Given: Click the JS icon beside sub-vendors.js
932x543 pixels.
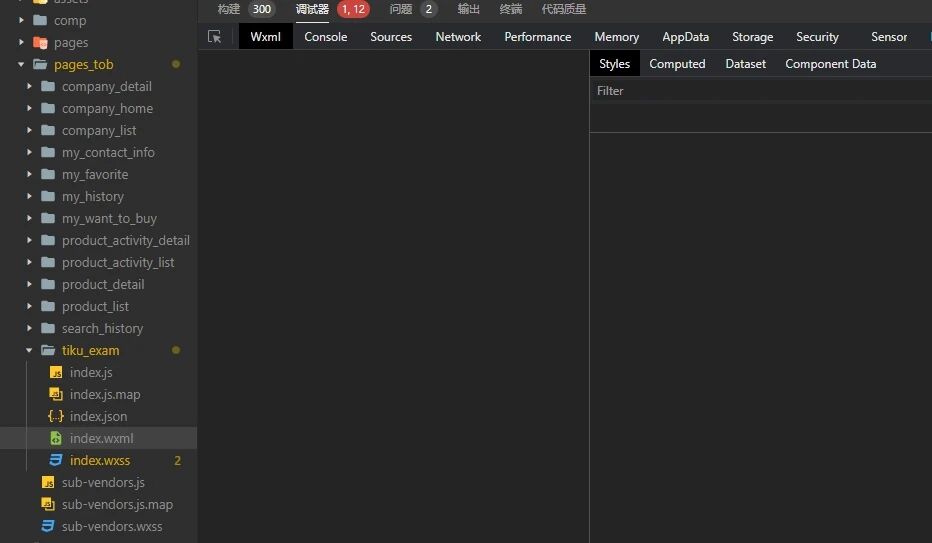Looking at the screenshot, I should 48,482.
